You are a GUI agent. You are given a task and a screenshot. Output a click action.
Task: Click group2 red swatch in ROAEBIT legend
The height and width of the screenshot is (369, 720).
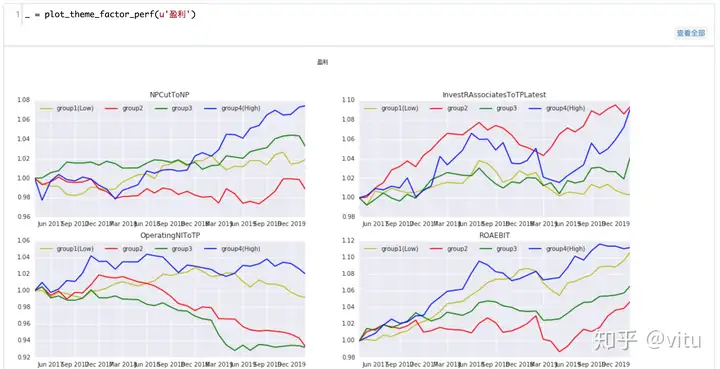437,249
